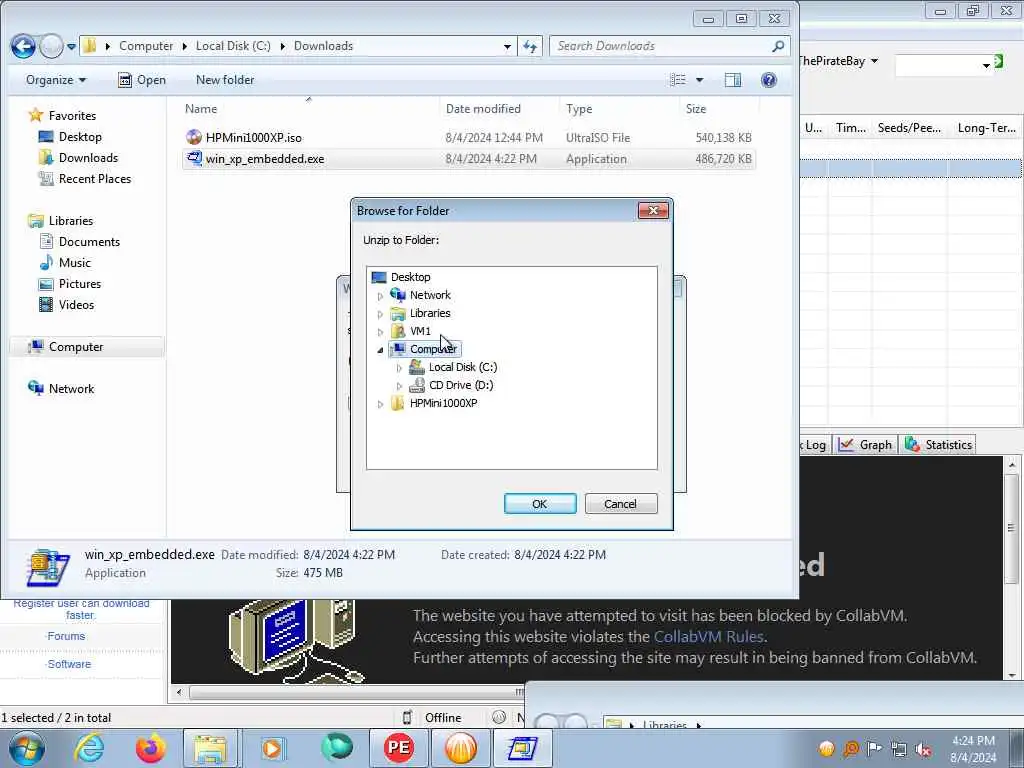
Task: Open the Software link
Action: (69, 664)
